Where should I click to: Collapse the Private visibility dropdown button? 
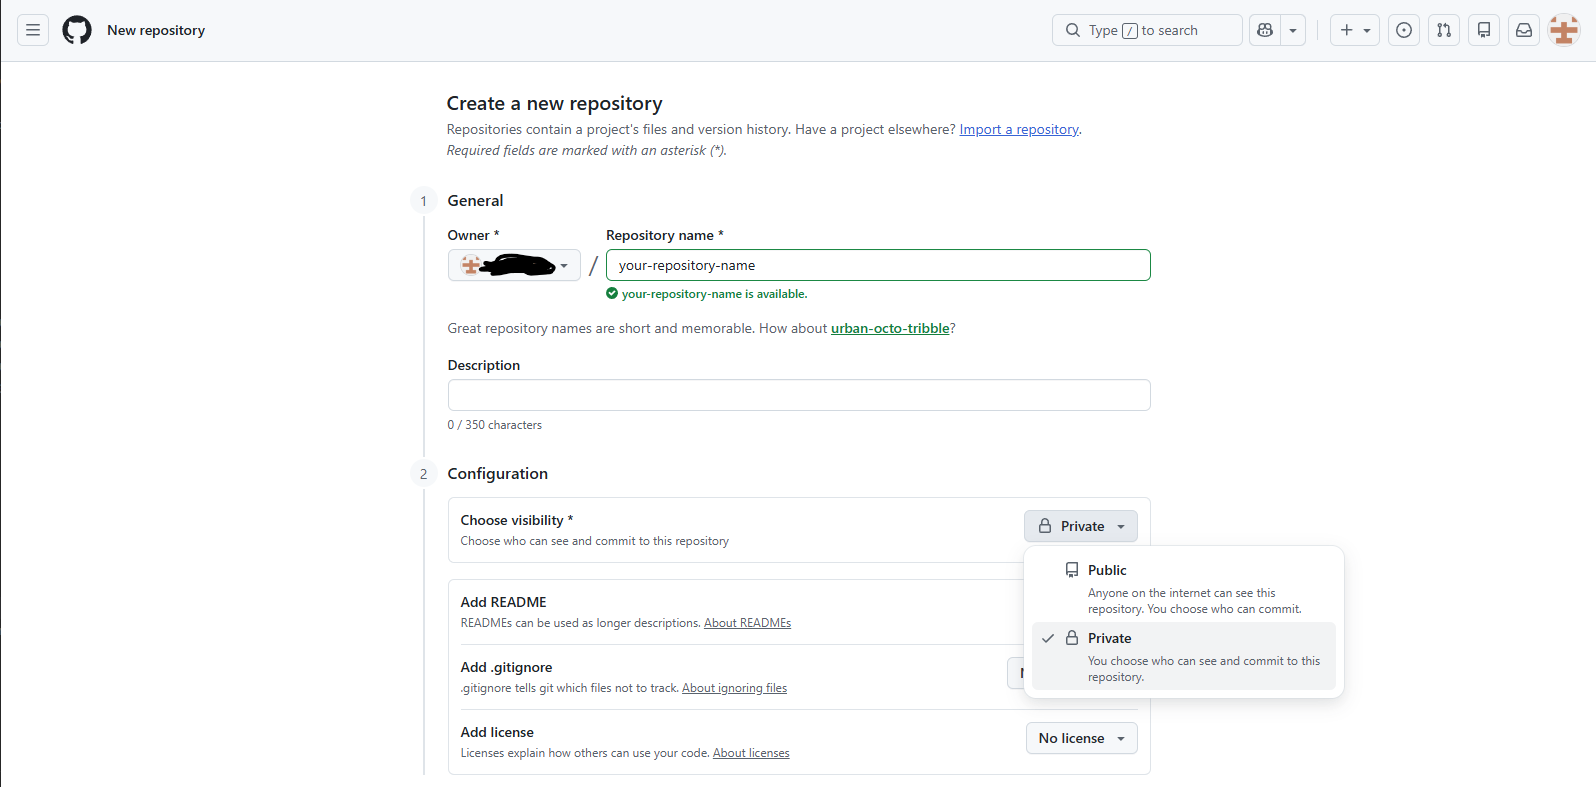click(1081, 526)
